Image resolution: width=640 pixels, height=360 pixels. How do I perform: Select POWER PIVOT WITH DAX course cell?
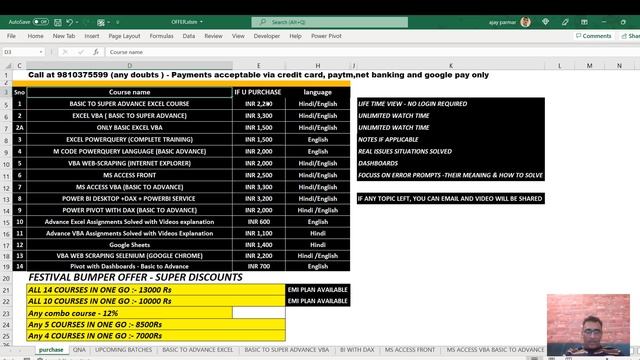pos(129,210)
